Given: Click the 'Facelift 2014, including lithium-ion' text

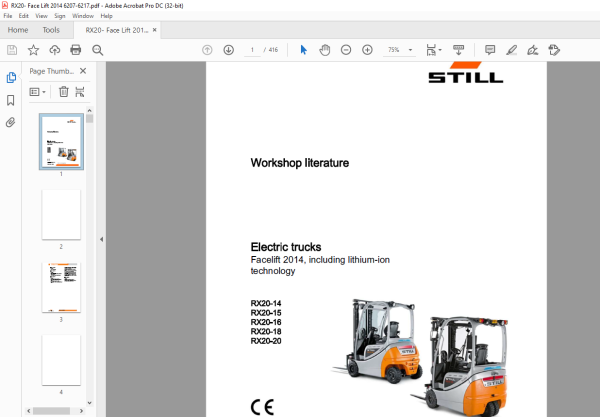Looking at the screenshot, I should 320,260.
